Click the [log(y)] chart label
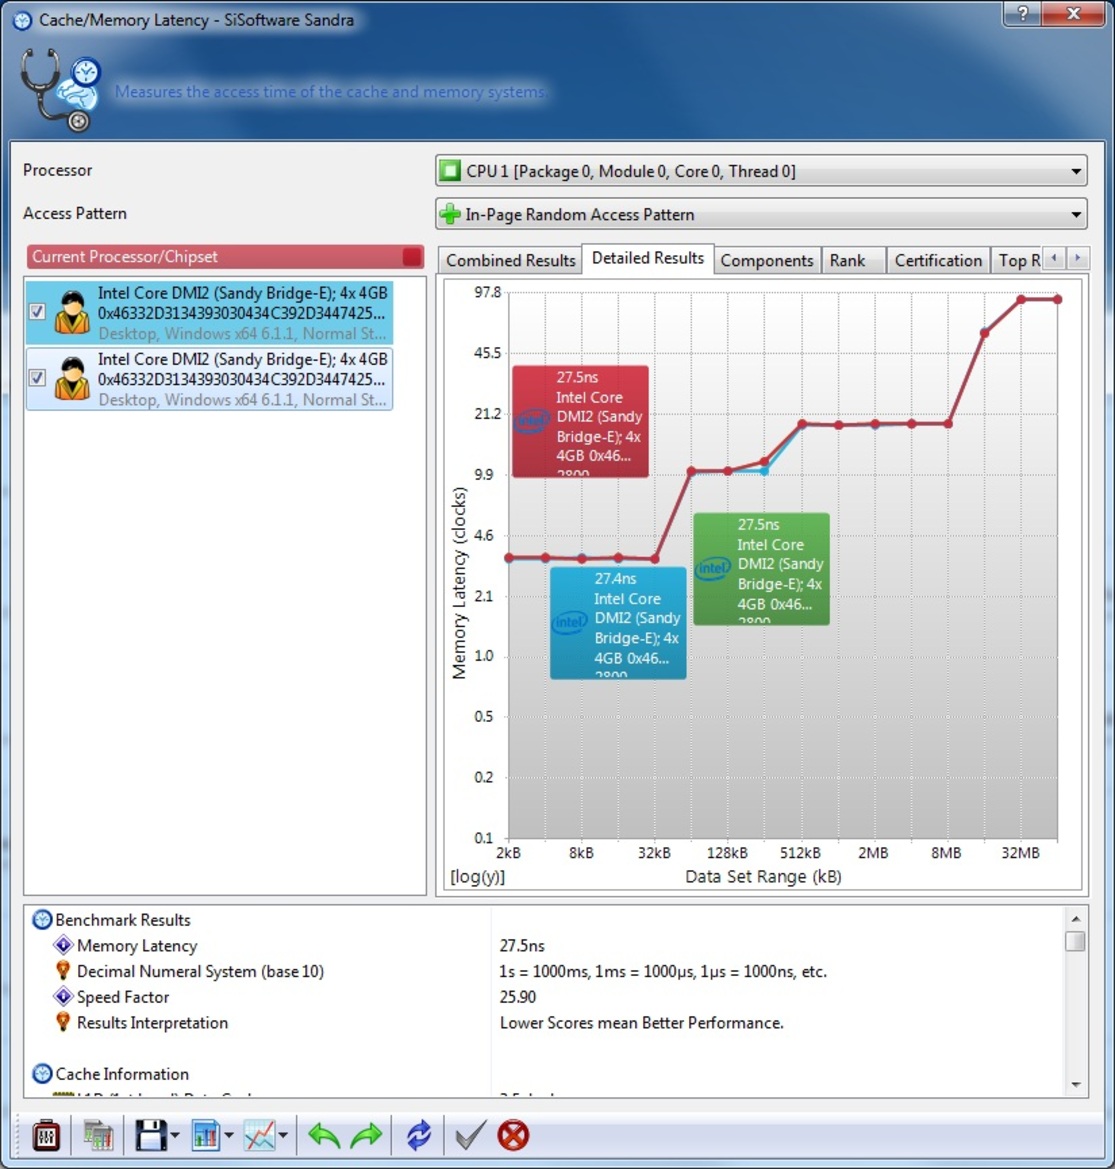The width and height of the screenshot is (1115, 1169). coord(477,877)
